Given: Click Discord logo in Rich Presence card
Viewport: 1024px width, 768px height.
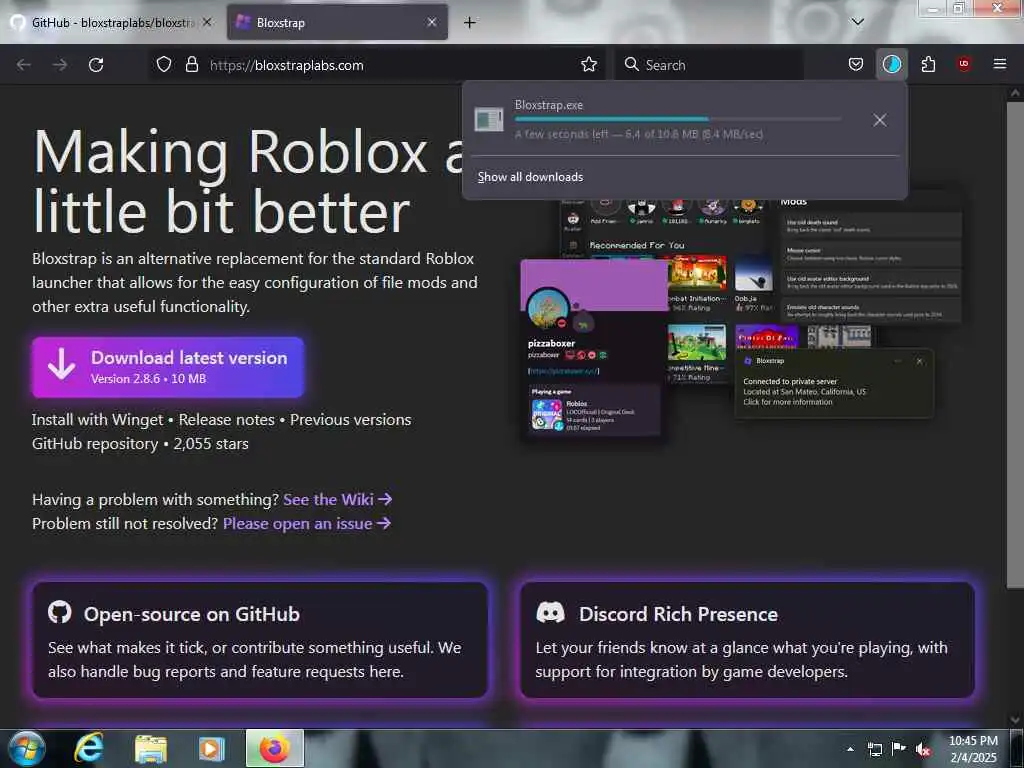Looking at the screenshot, I should pyautogui.click(x=550, y=613).
